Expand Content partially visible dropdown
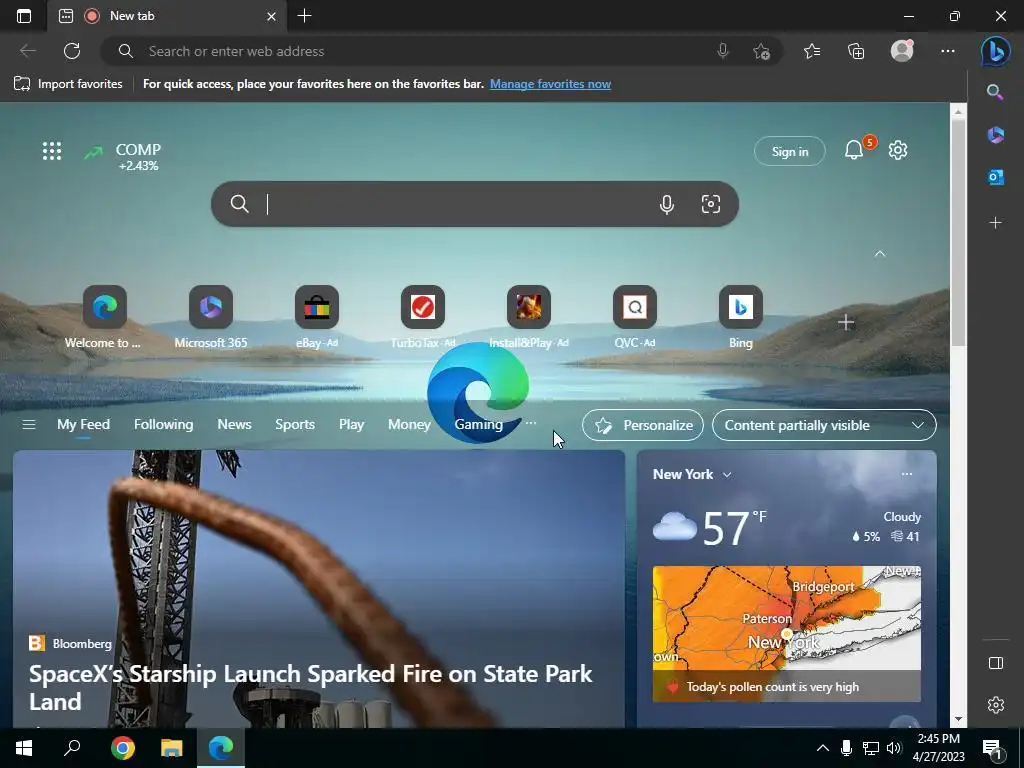 click(824, 425)
